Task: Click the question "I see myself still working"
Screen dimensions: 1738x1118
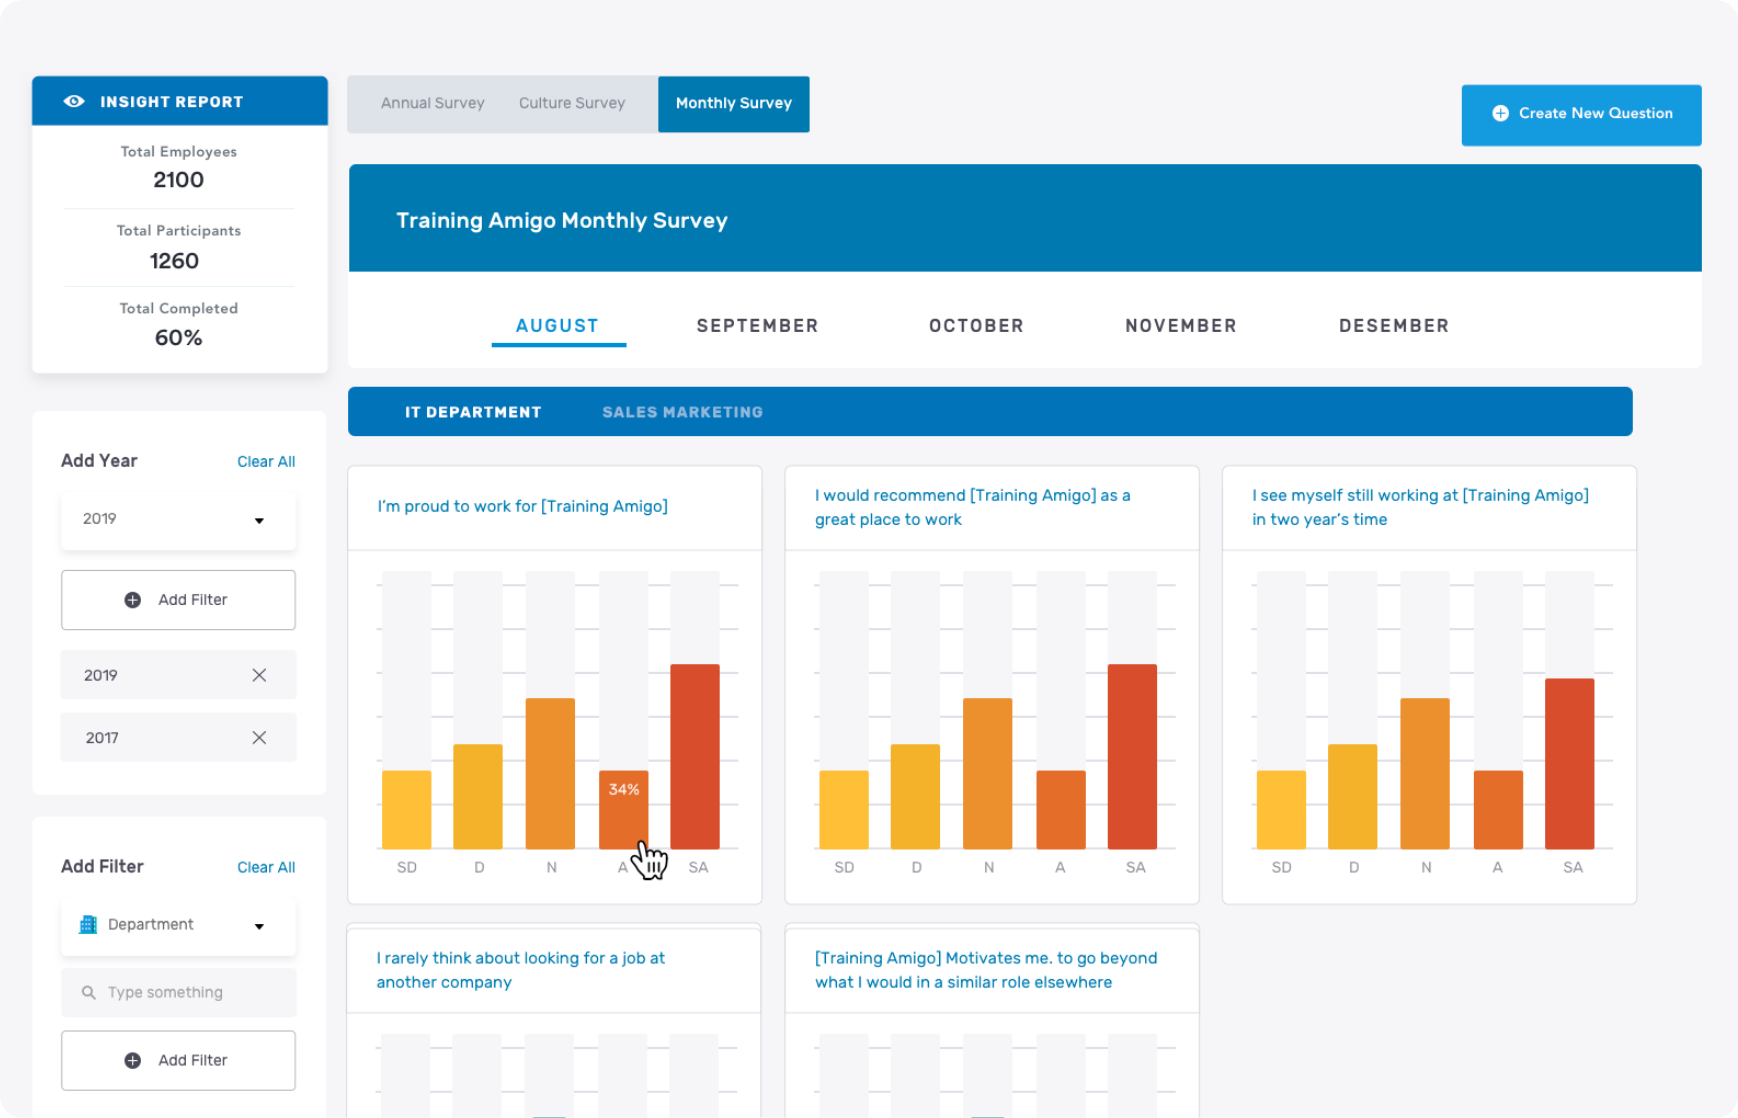Action: pyautogui.click(x=1421, y=507)
